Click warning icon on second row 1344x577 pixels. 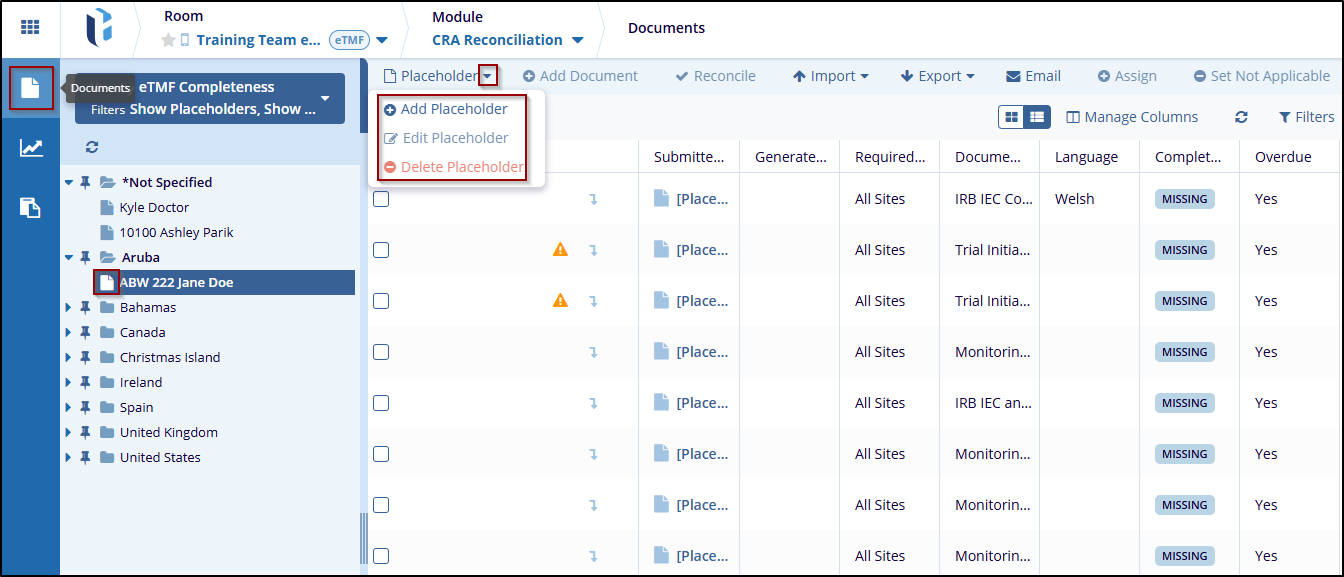tap(560, 250)
